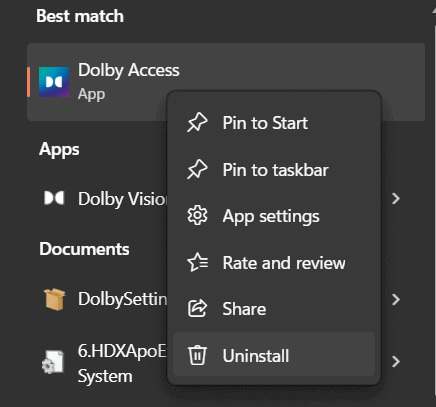The height and width of the screenshot is (407, 436).
Task: Open App settings from the context menu
Action: pyautogui.click(x=274, y=216)
